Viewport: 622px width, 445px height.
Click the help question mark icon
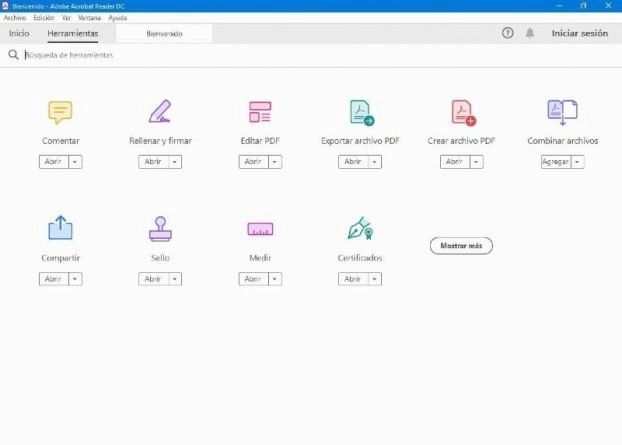(x=507, y=33)
